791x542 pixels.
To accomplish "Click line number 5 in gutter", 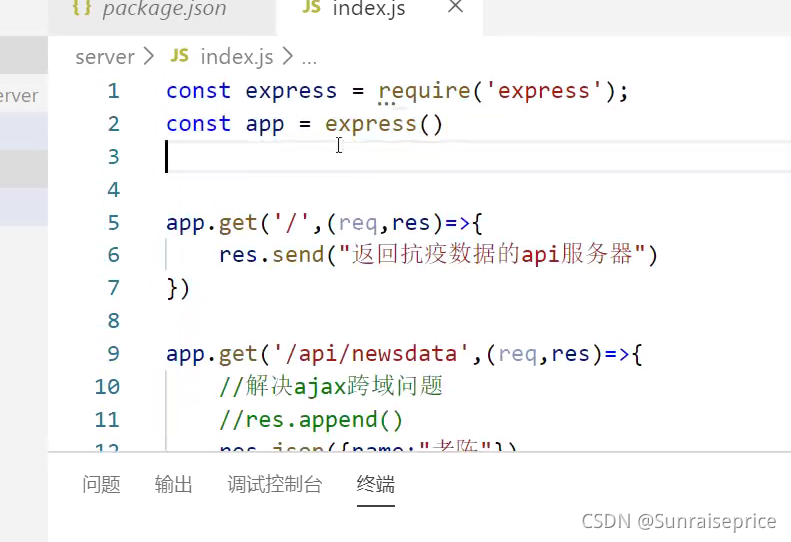I will [x=114, y=223].
